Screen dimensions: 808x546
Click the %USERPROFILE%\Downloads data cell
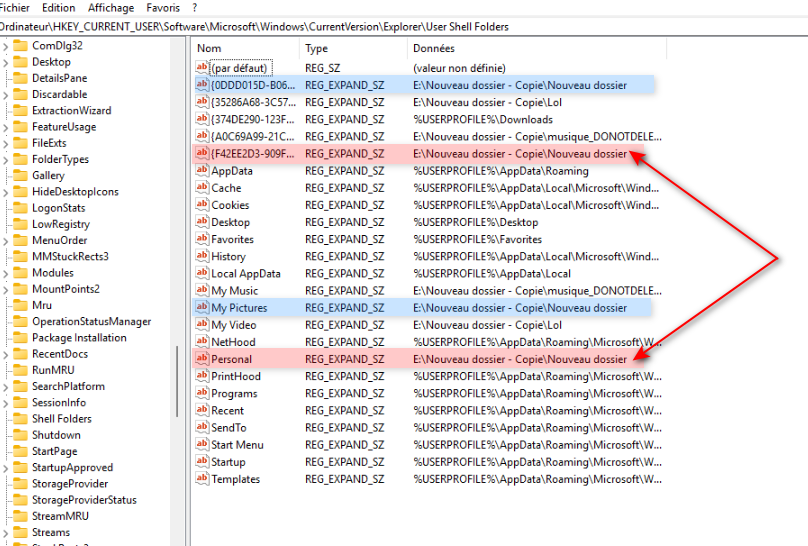click(x=483, y=120)
